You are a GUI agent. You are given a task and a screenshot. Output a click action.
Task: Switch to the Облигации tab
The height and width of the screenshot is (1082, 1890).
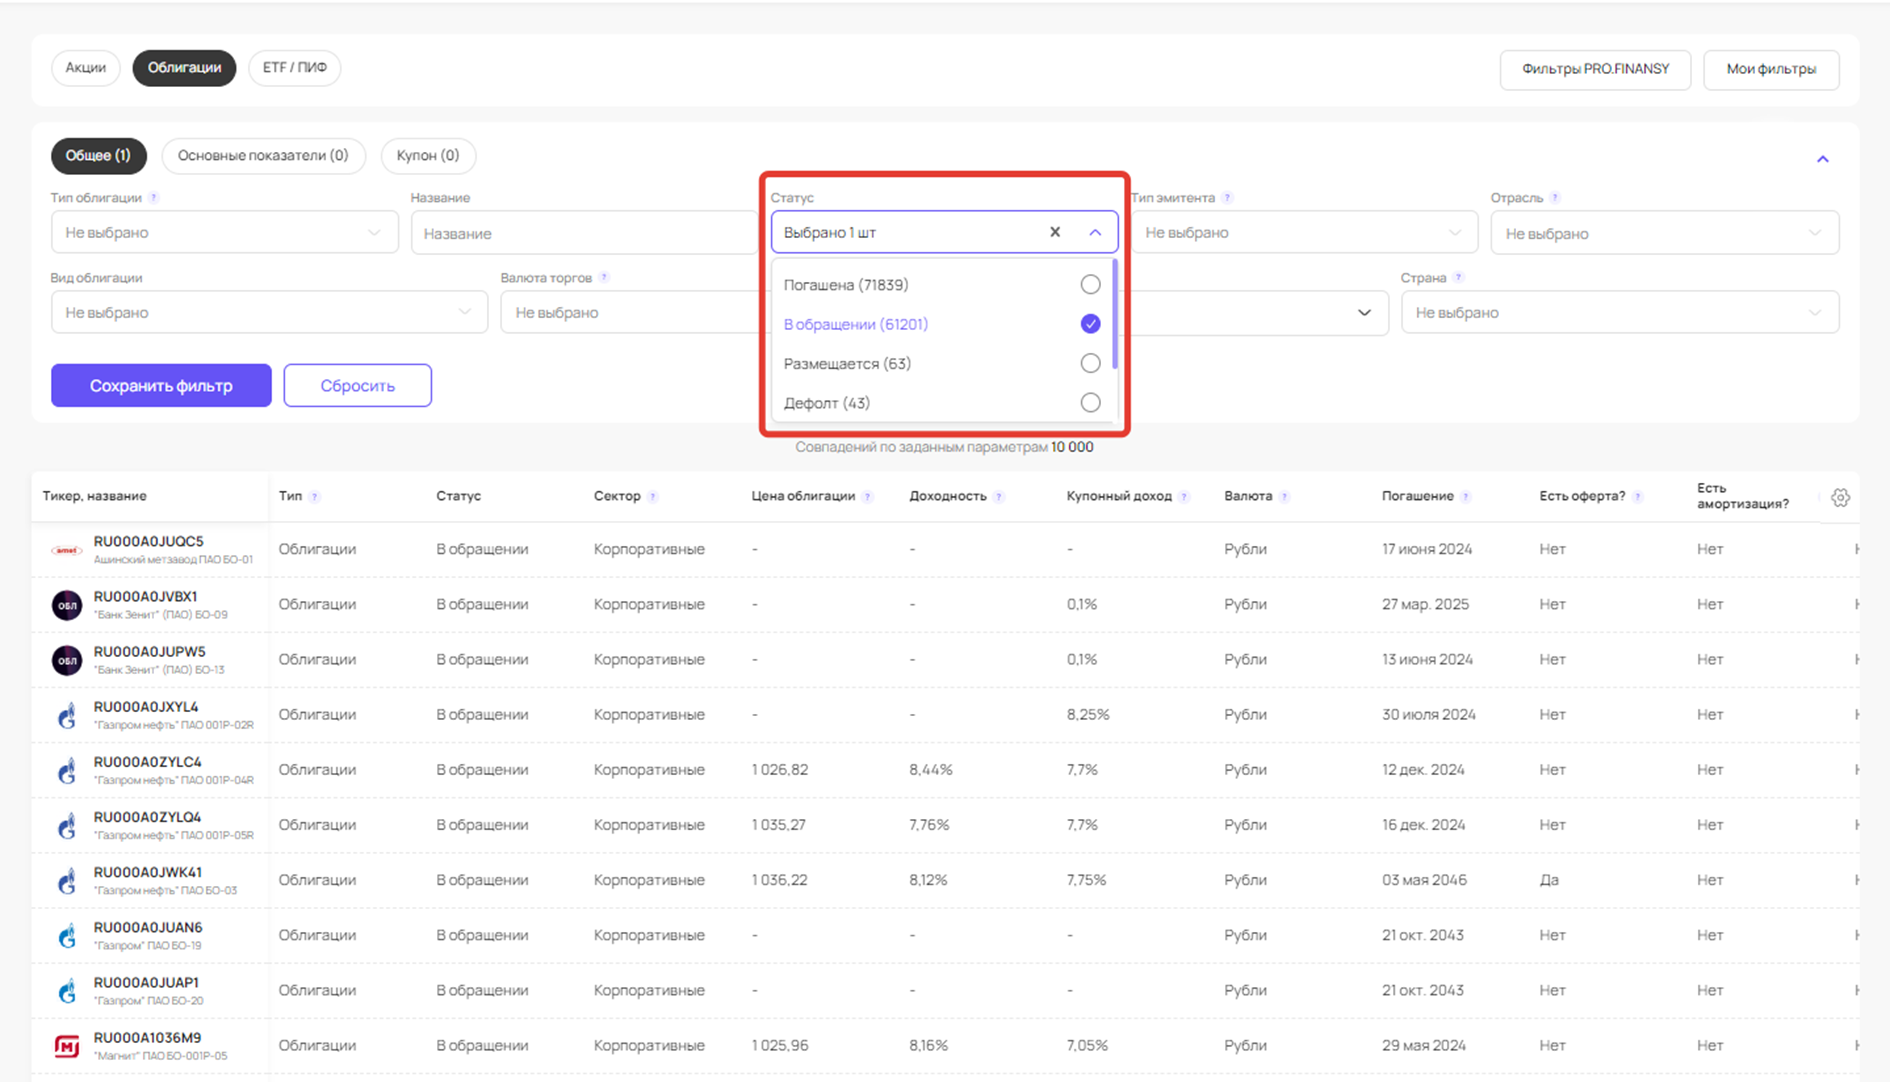point(184,68)
